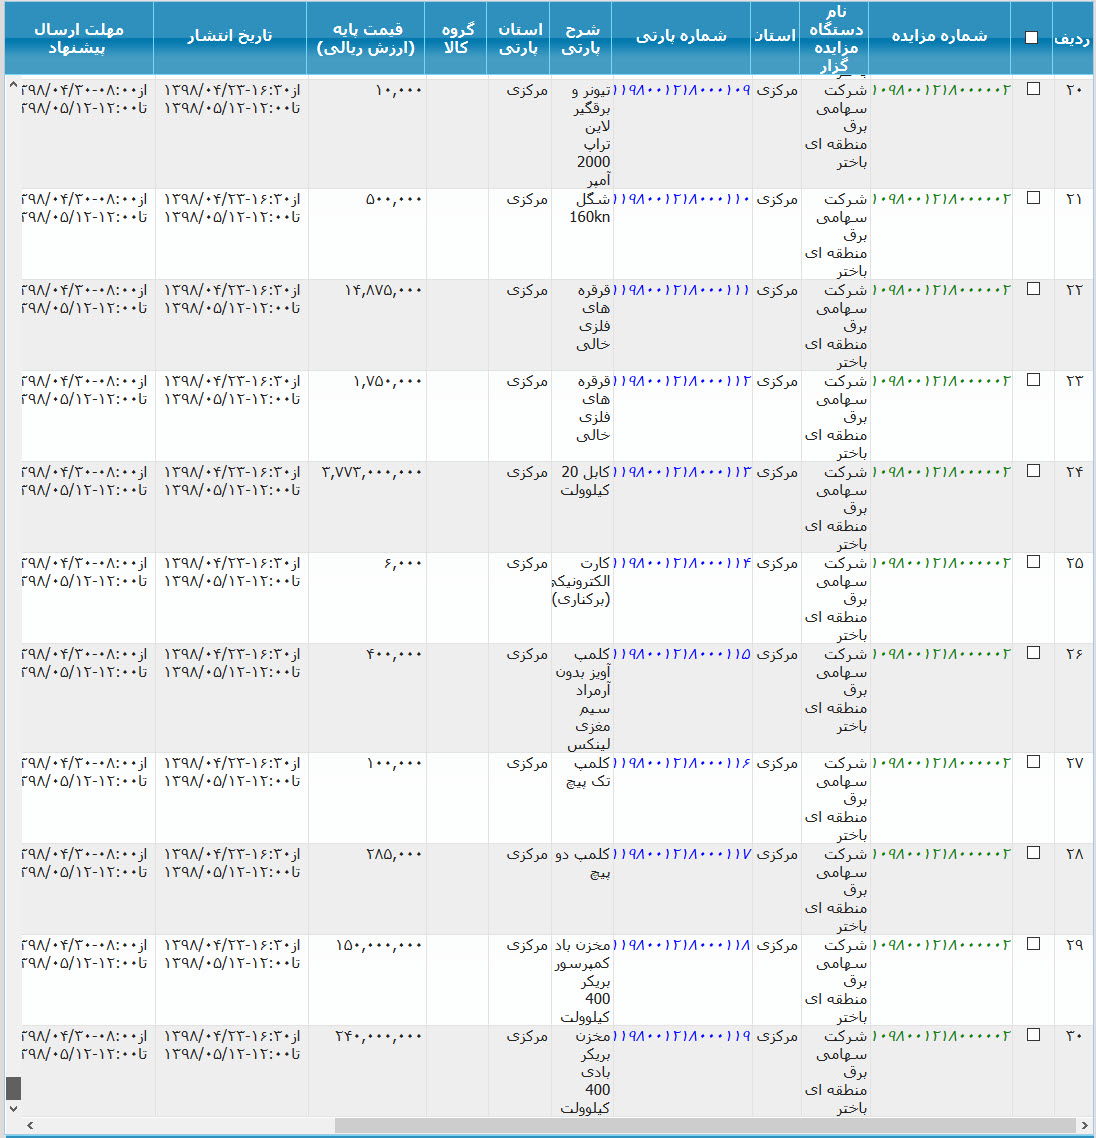
Task: Click the vertical scrollbar down arrow
Action: pyautogui.click(x=13, y=1108)
